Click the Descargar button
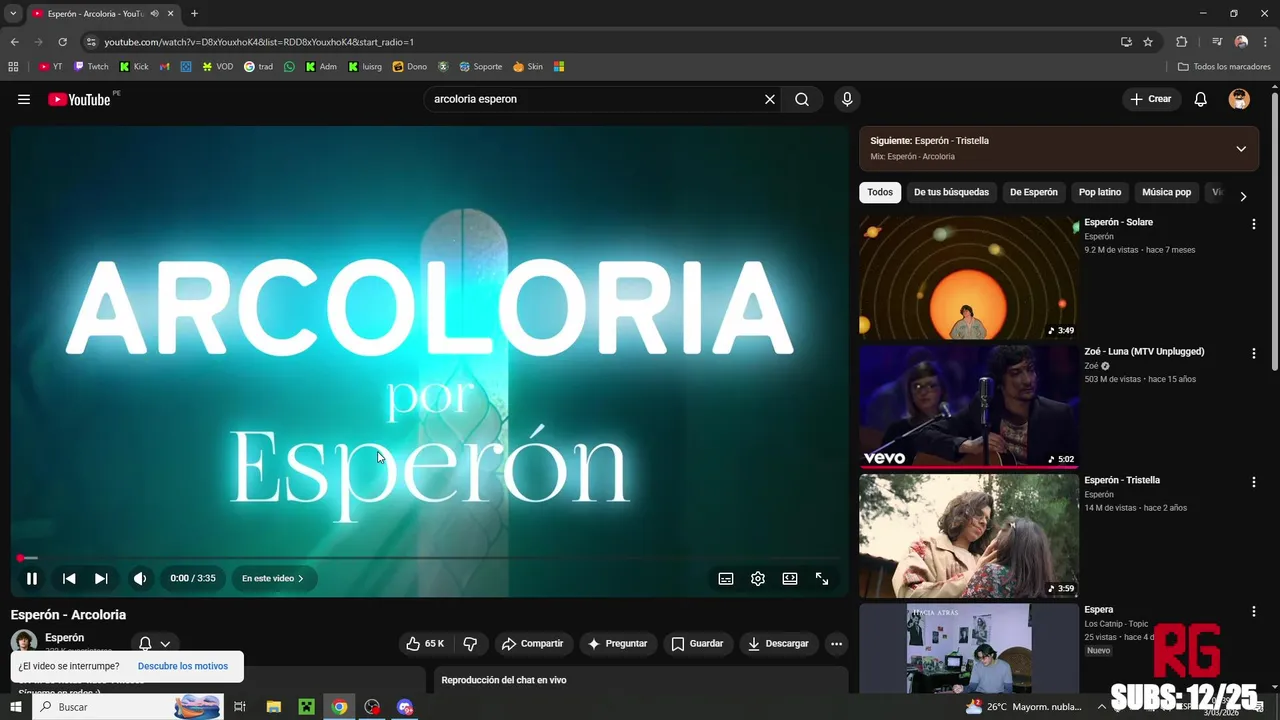Screen dimensions: 1280x720 (778, 643)
